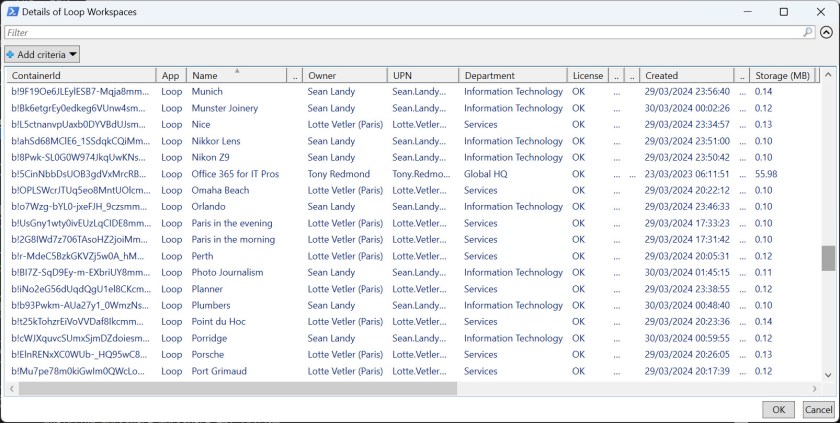
Task: Select the Nikkor Lens row
Action: [413, 141]
